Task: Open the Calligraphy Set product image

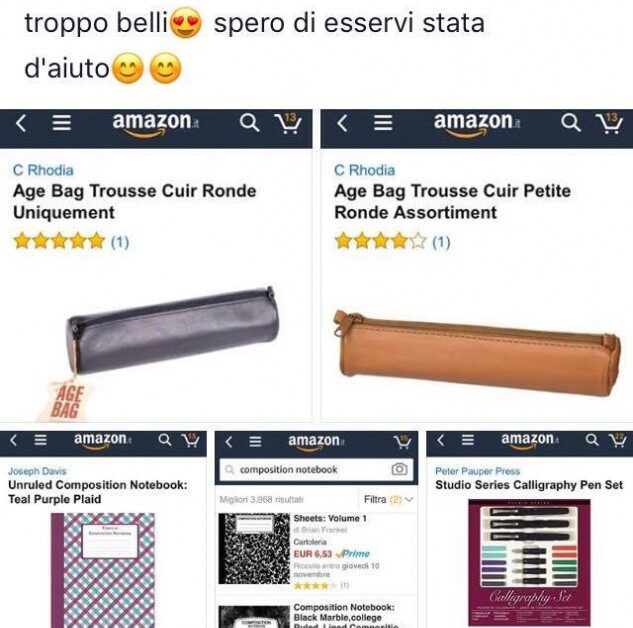Action: (x=529, y=563)
